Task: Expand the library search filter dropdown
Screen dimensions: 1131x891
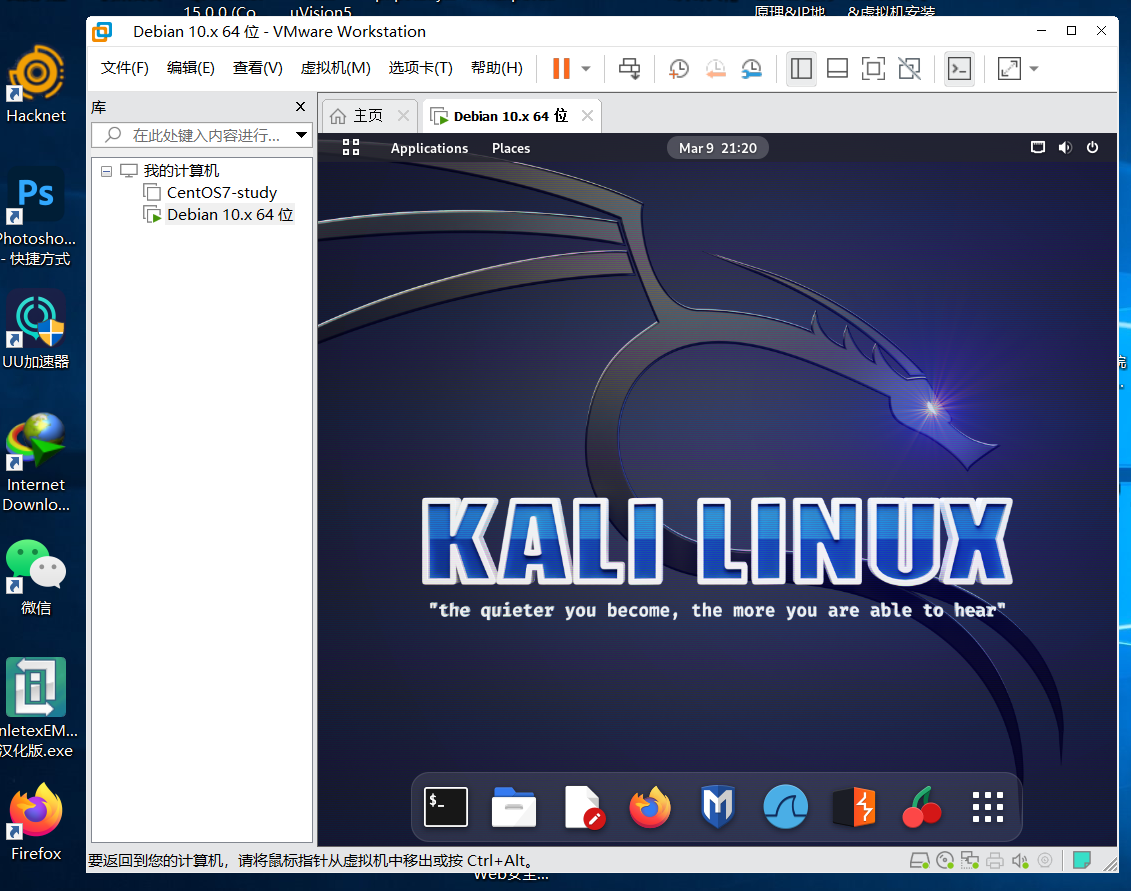Action: (301, 135)
